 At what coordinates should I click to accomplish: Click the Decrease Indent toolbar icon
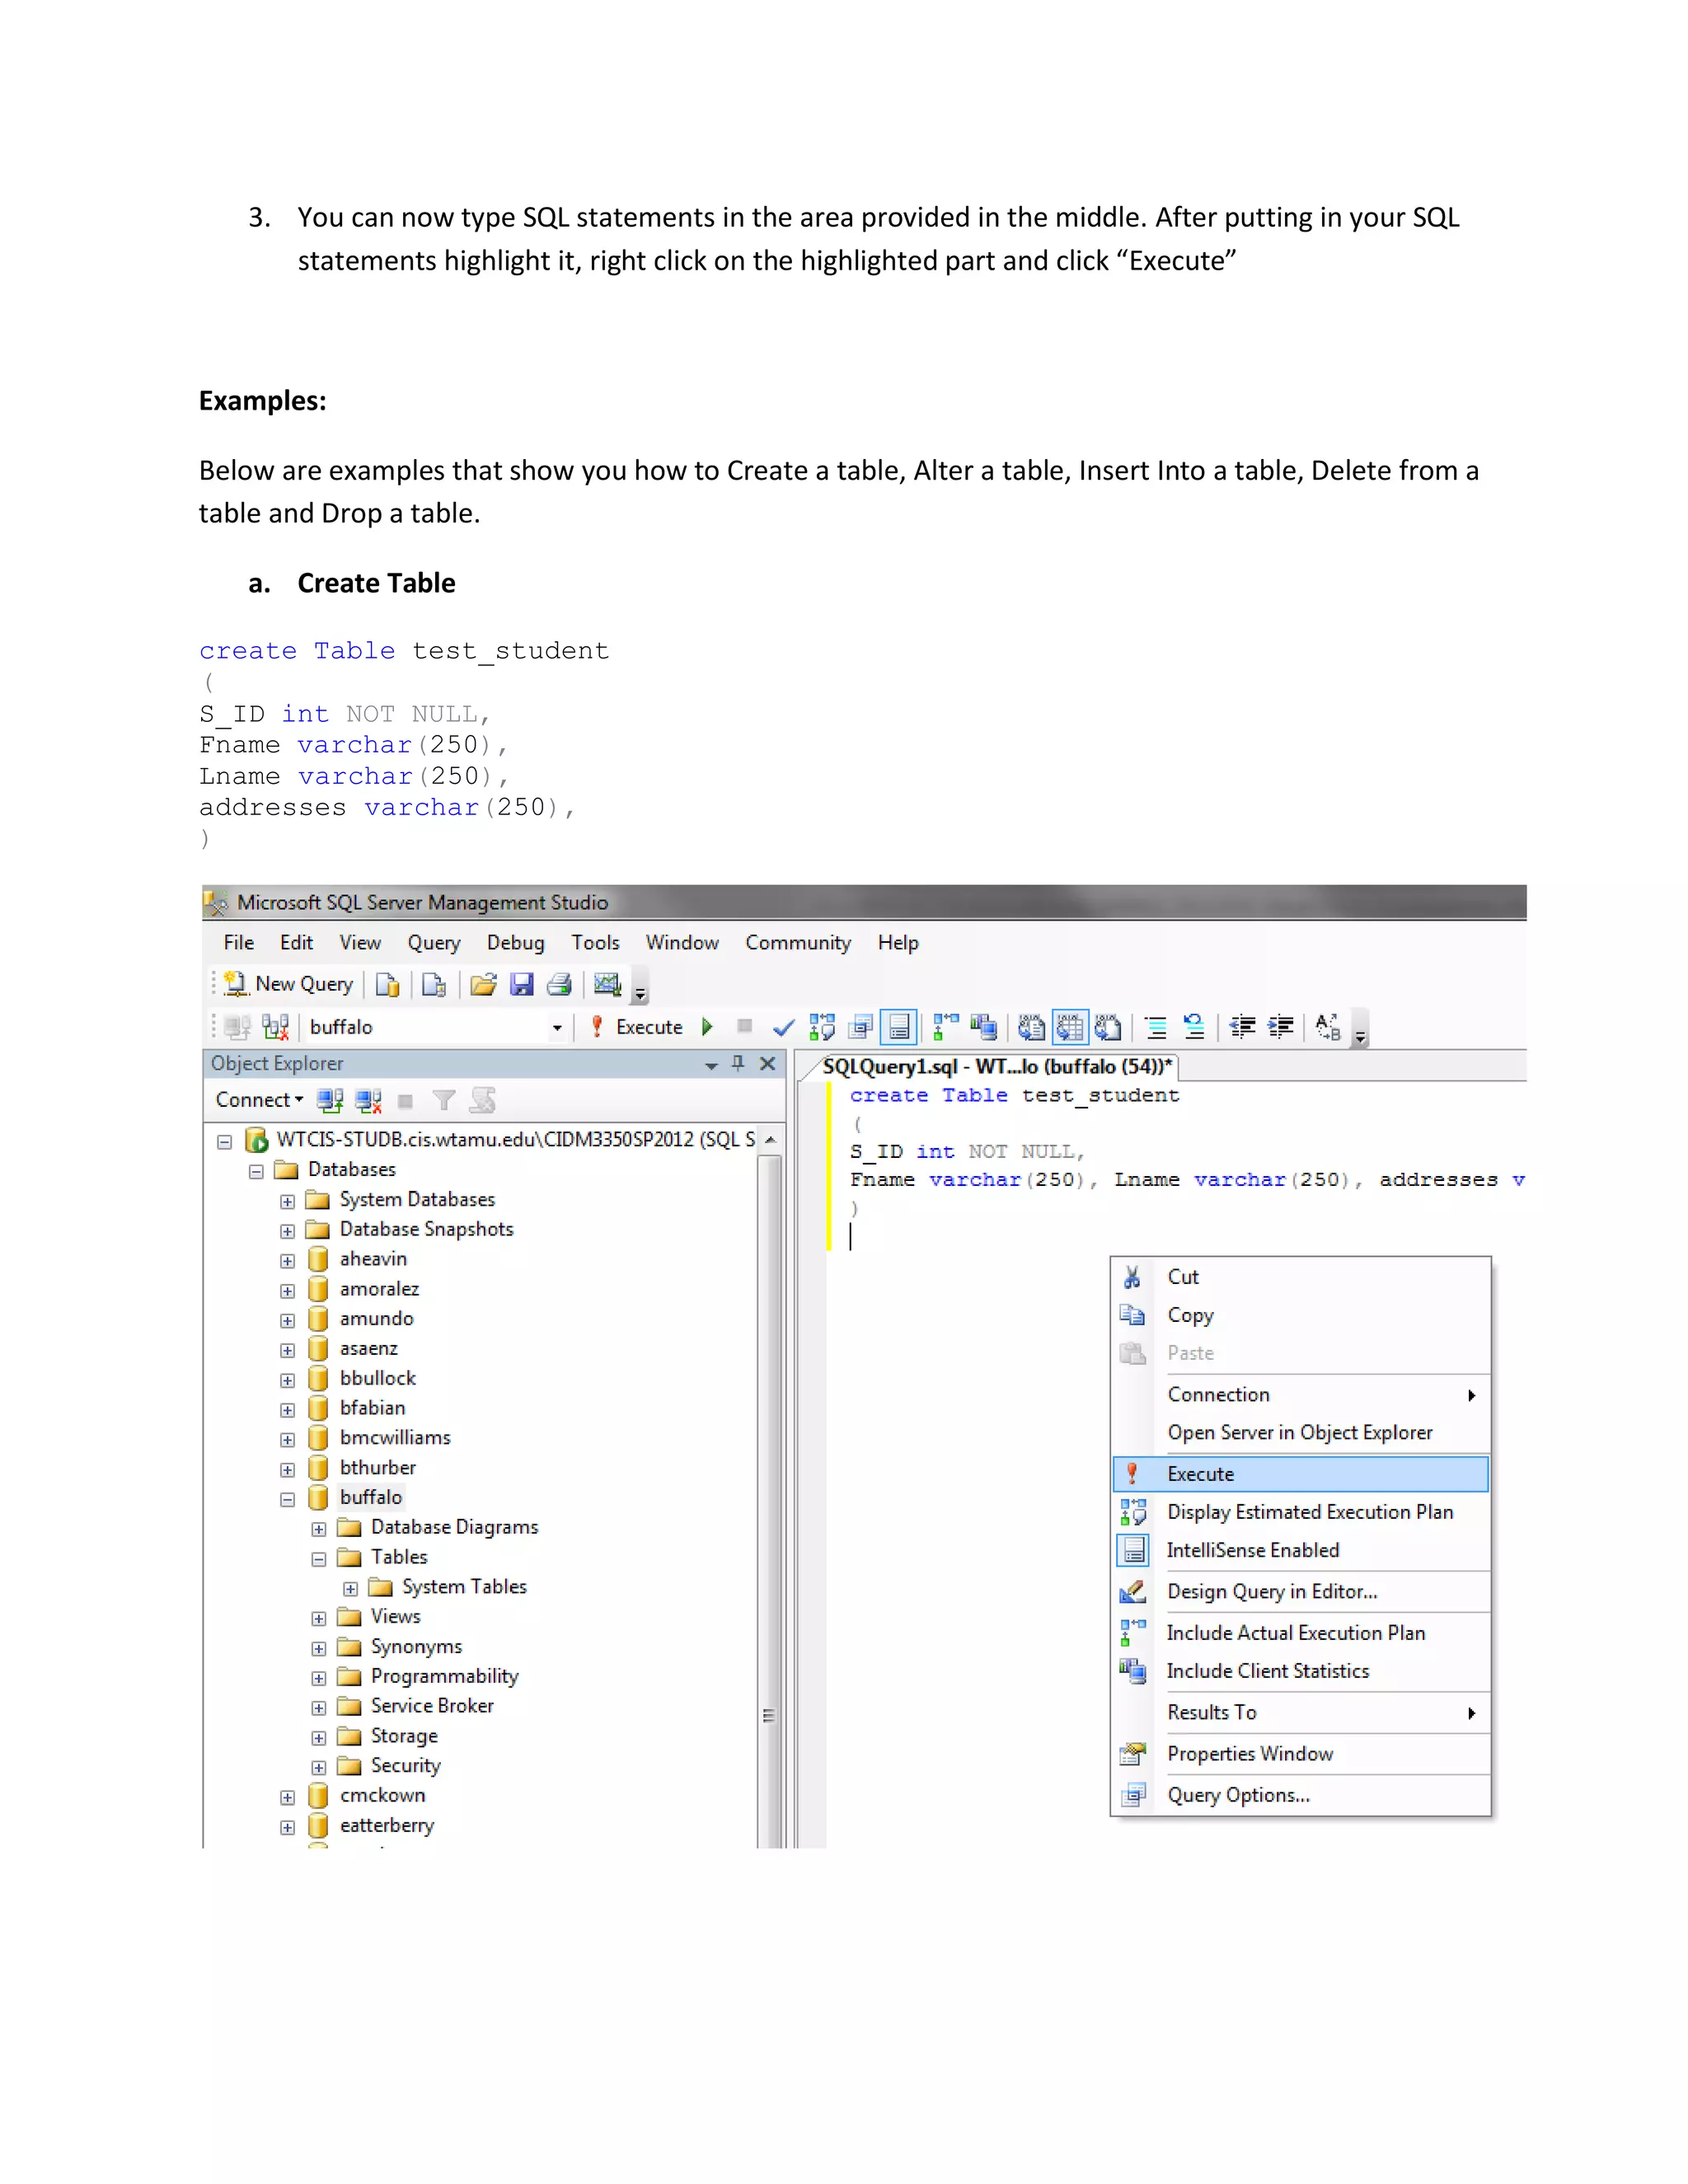[x=1243, y=1027]
